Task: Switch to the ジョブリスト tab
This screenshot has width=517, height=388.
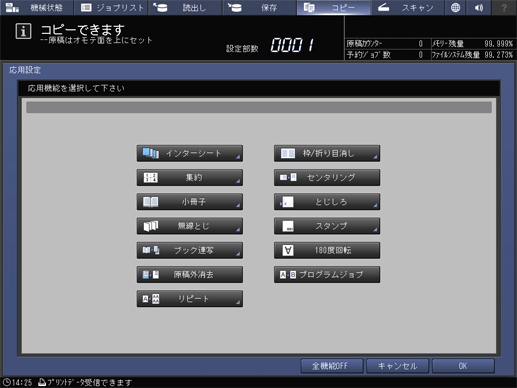Action: click(112, 7)
